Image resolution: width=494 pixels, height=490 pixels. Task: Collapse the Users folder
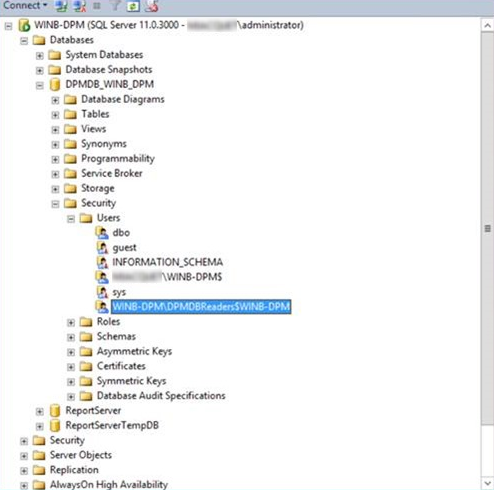[71, 219]
